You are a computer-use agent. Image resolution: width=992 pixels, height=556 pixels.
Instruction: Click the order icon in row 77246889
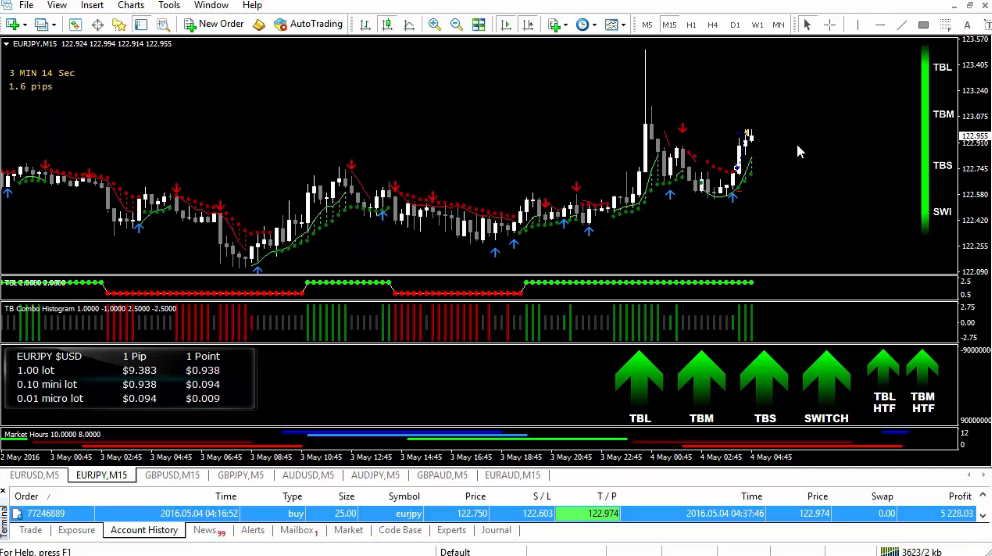click(x=18, y=514)
